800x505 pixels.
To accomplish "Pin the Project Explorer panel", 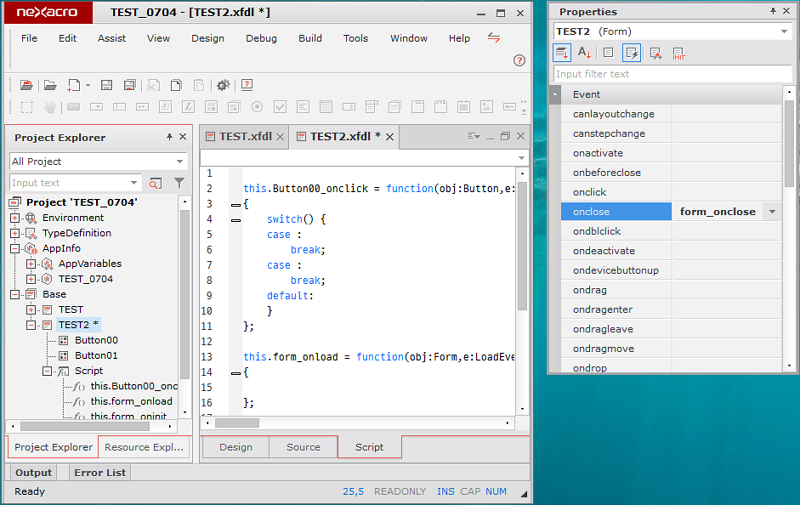I will [169, 137].
